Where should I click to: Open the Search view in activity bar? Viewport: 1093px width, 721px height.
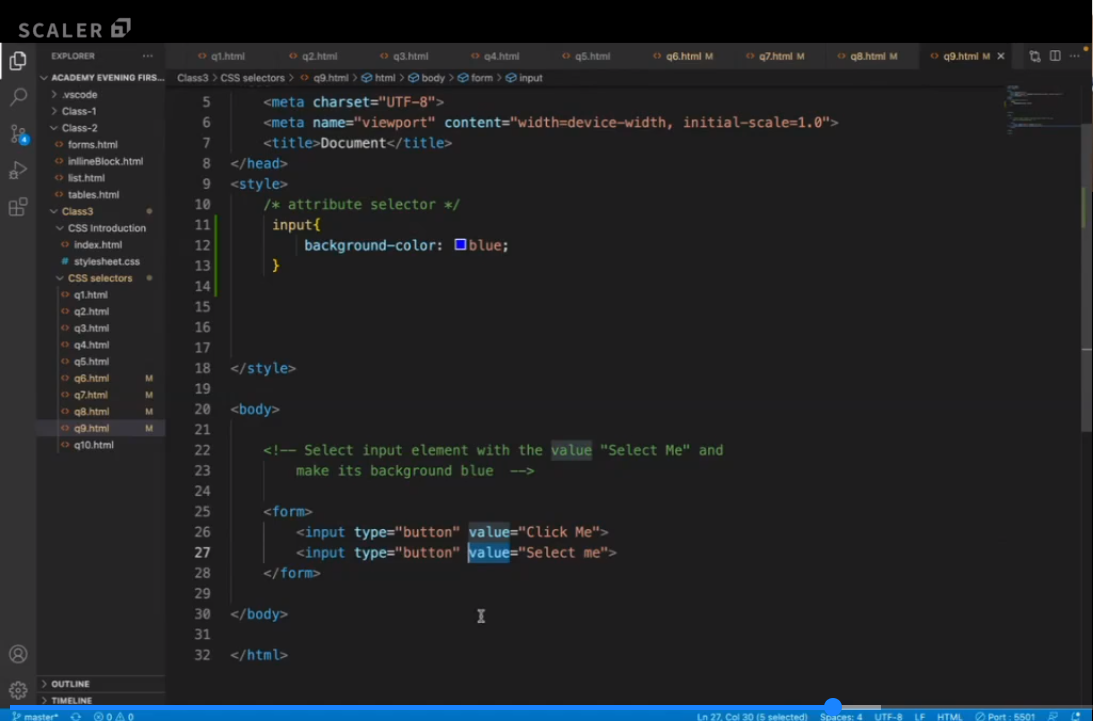18,97
